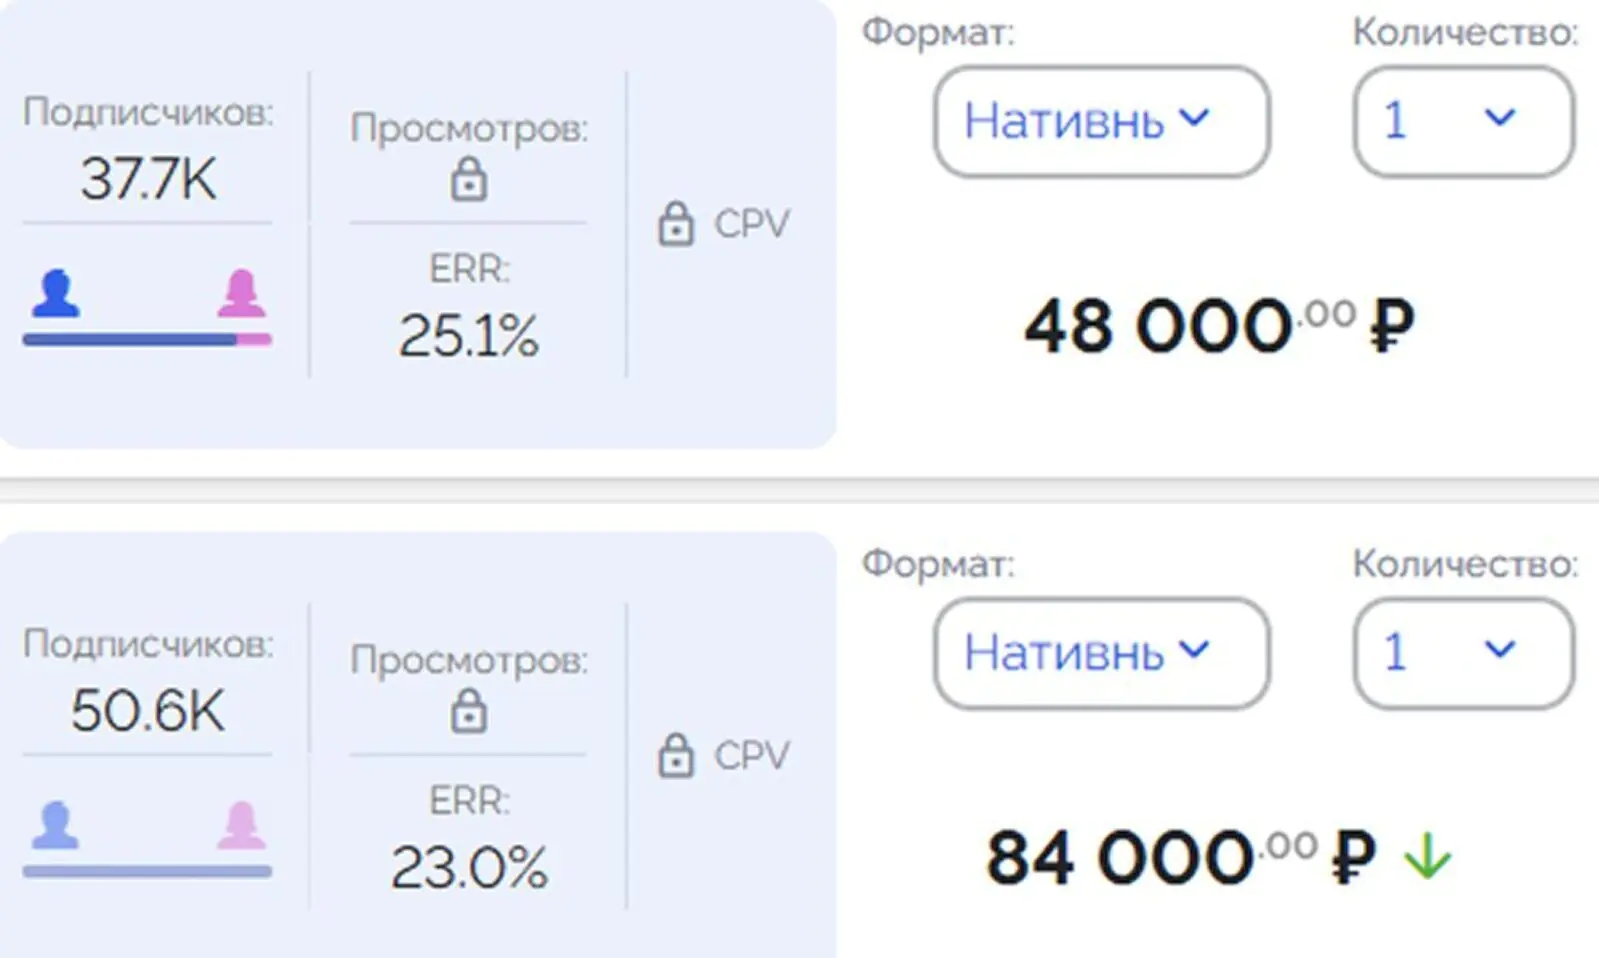Click the CPV lock icon on the 37.7K channel

(x=676, y=222)
